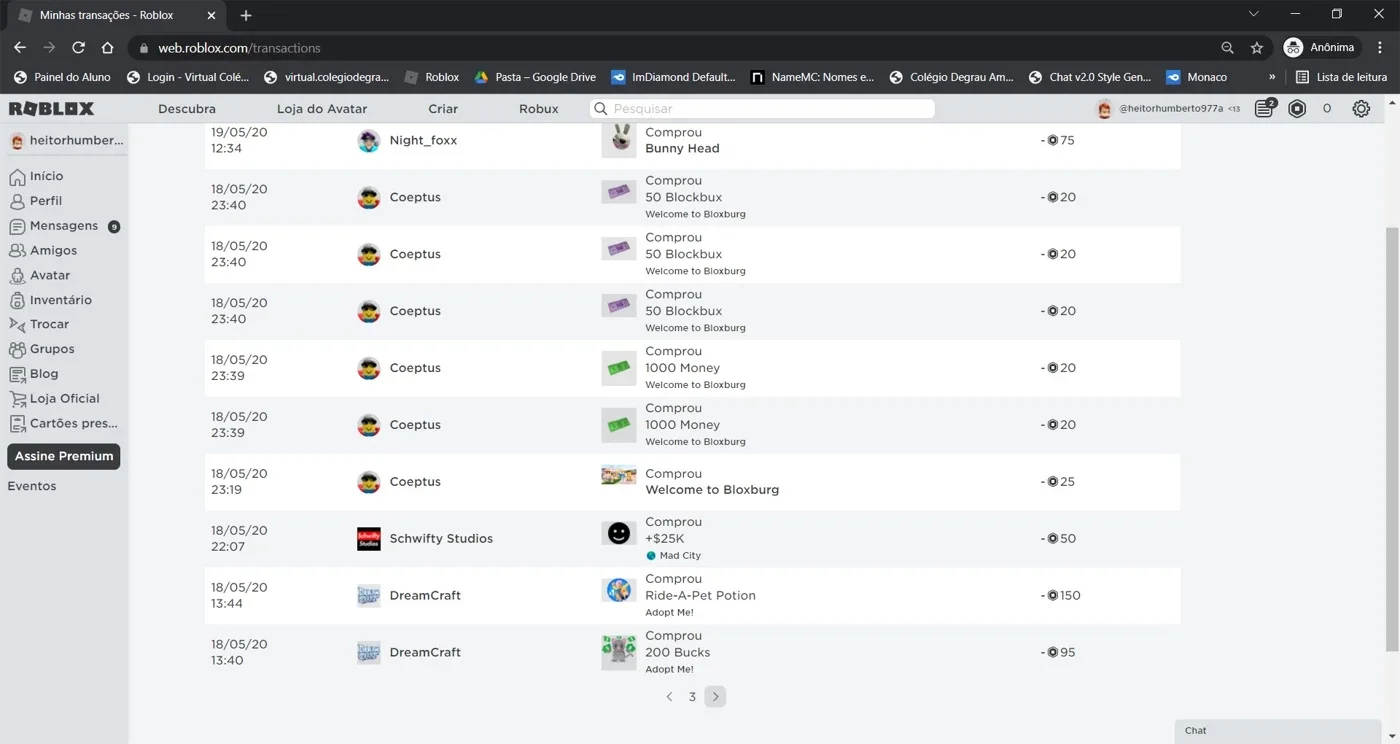The width and height of the screenshot is (1400, 744).
Task: Open Loja do Avatar menu
Action: tap(322, 109)
